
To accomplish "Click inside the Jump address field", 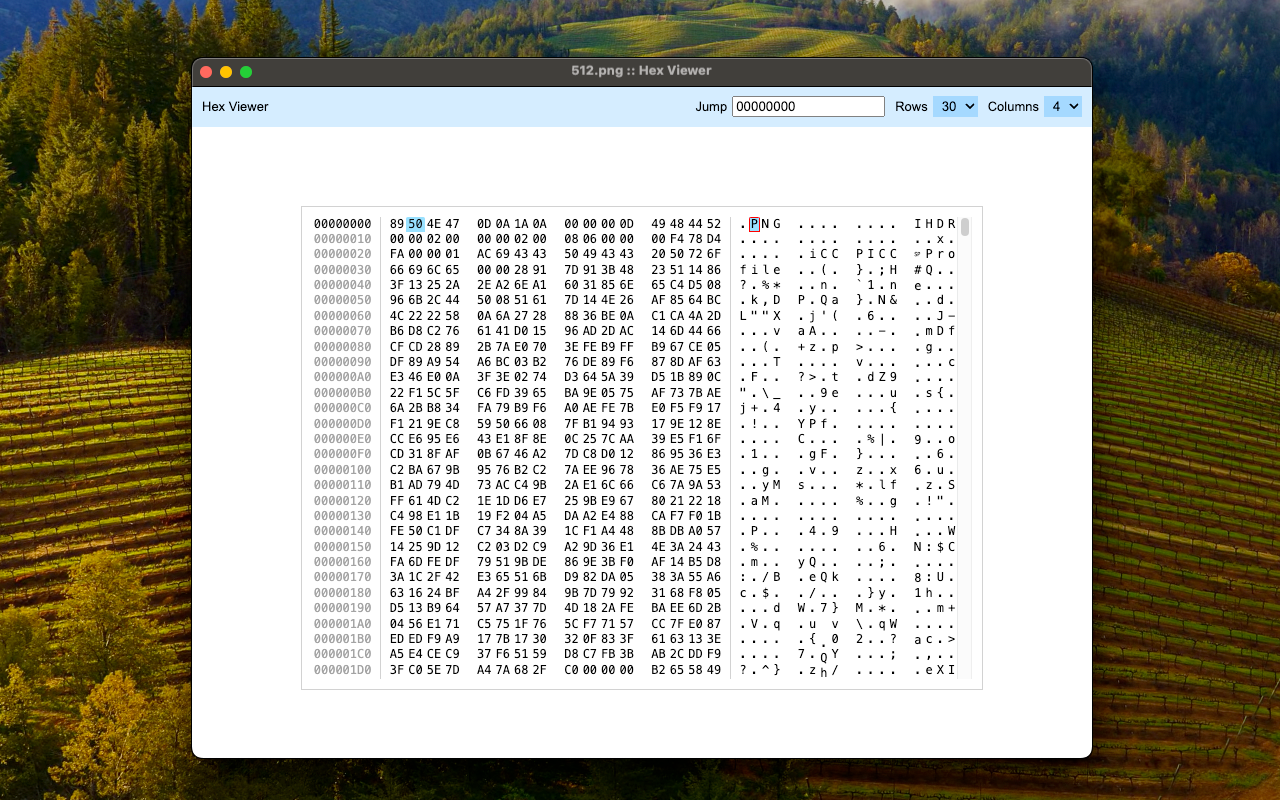I will [806, 106].
